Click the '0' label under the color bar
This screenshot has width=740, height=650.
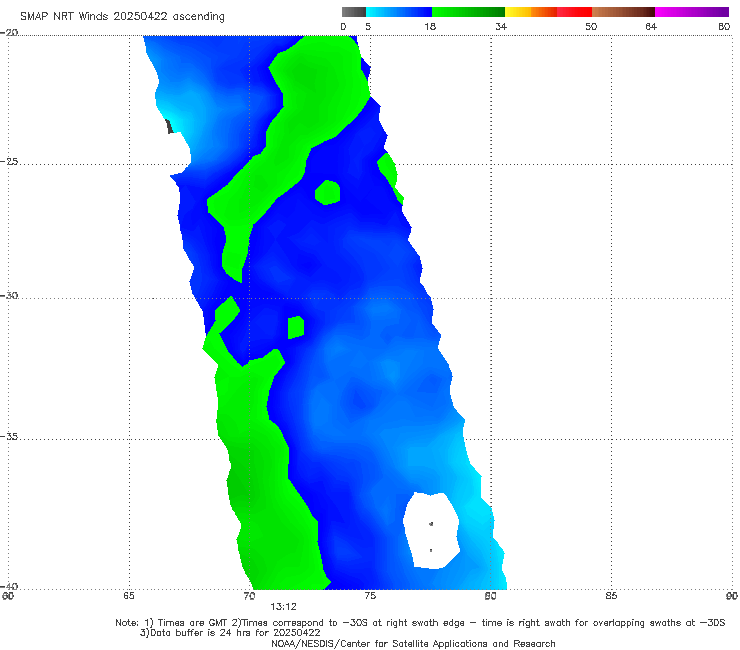point(343,26)
